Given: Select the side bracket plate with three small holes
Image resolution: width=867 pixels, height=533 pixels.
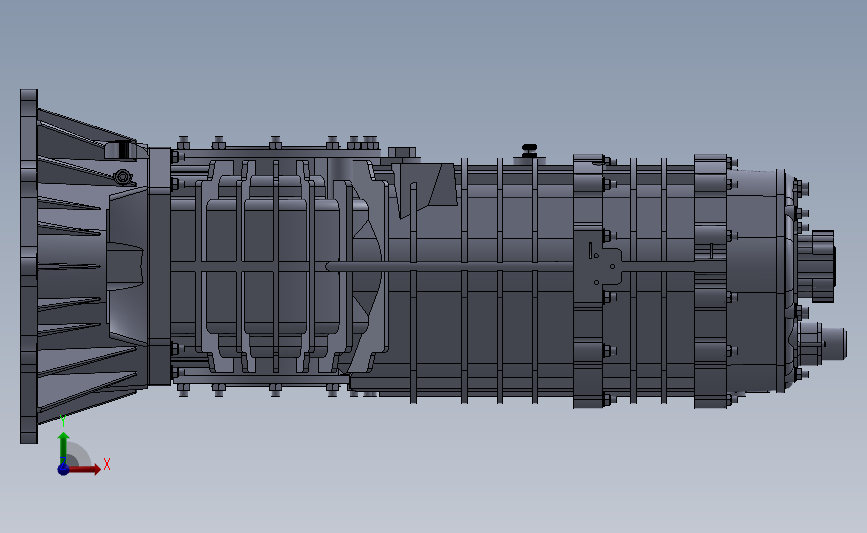Looking at the screenshot, I should (600, 266).
